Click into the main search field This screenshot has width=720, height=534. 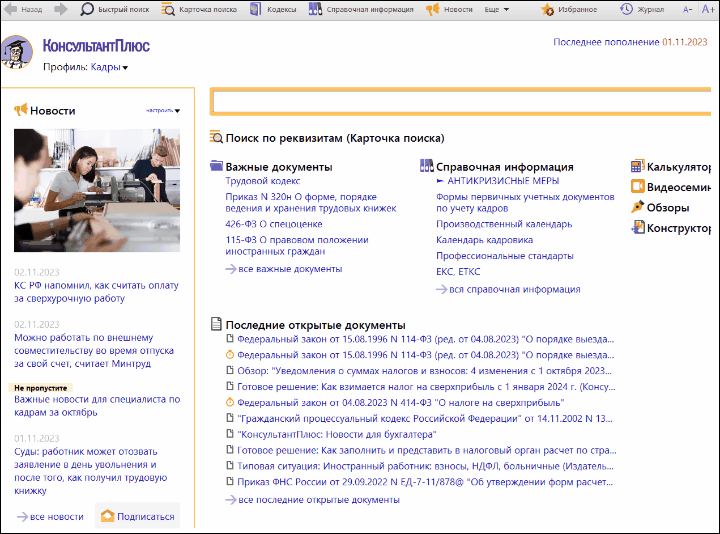[x=461, y=102]
